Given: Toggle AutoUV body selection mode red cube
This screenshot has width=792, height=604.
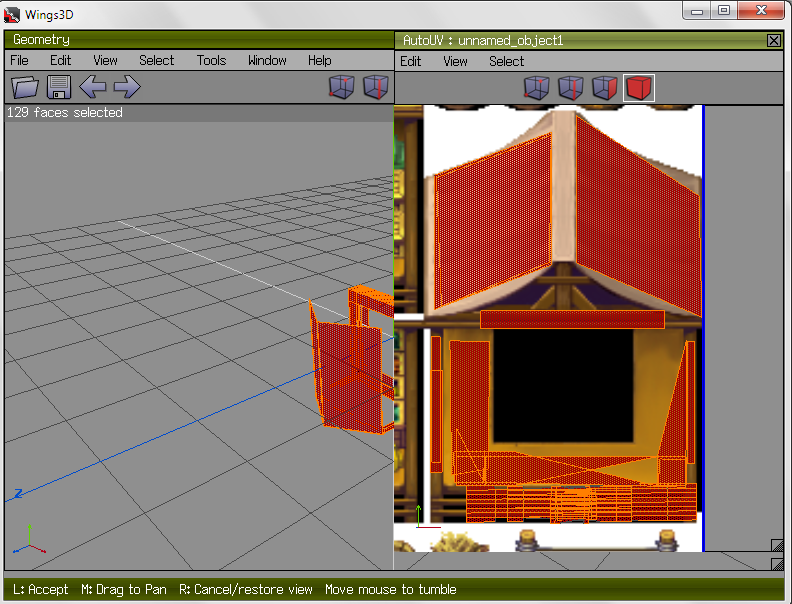Looking at the screenshot, I should pyautogui.click(x=638, y=88).
